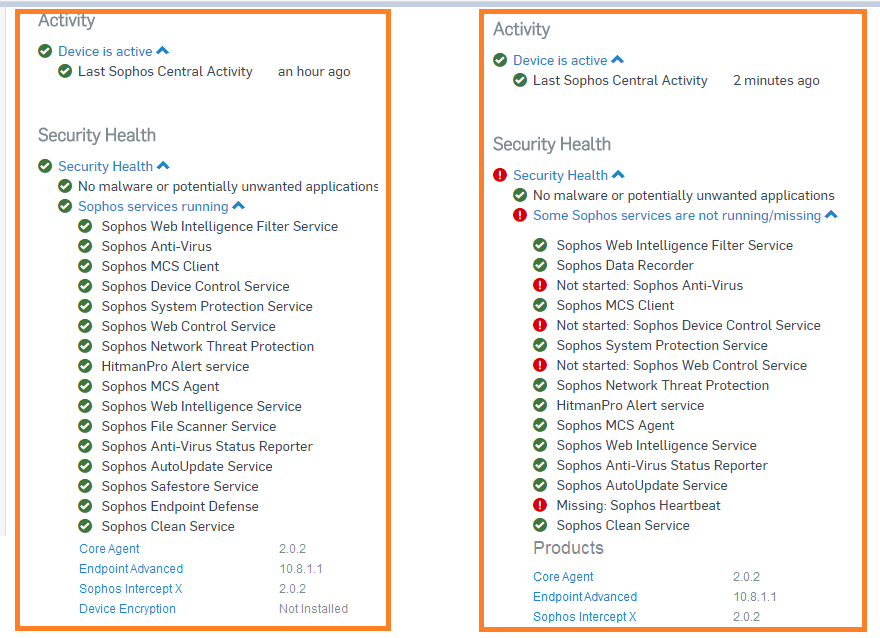Click red alert beside 'Missing: Sophos Heartbeat'
Image resolution: width=880 pixels, height=638 pixels.
(540, 505)
